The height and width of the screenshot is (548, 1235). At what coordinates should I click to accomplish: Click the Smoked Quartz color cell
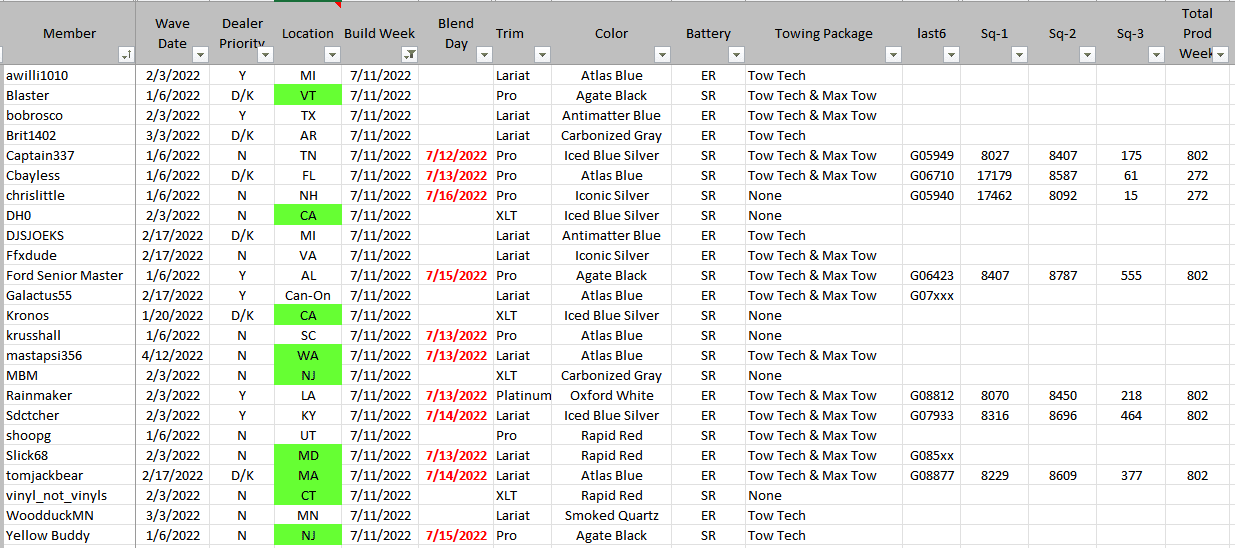coord(611,516)
